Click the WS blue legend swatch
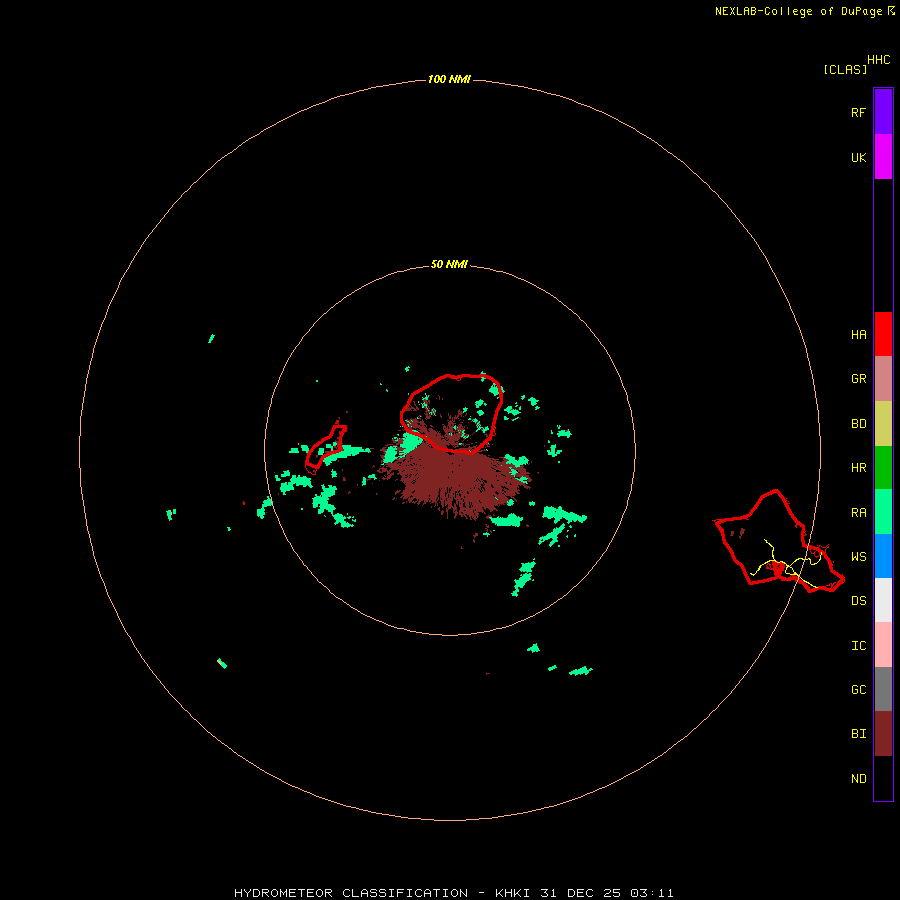This screenshot has height=900, width=900. click(883, 556)
